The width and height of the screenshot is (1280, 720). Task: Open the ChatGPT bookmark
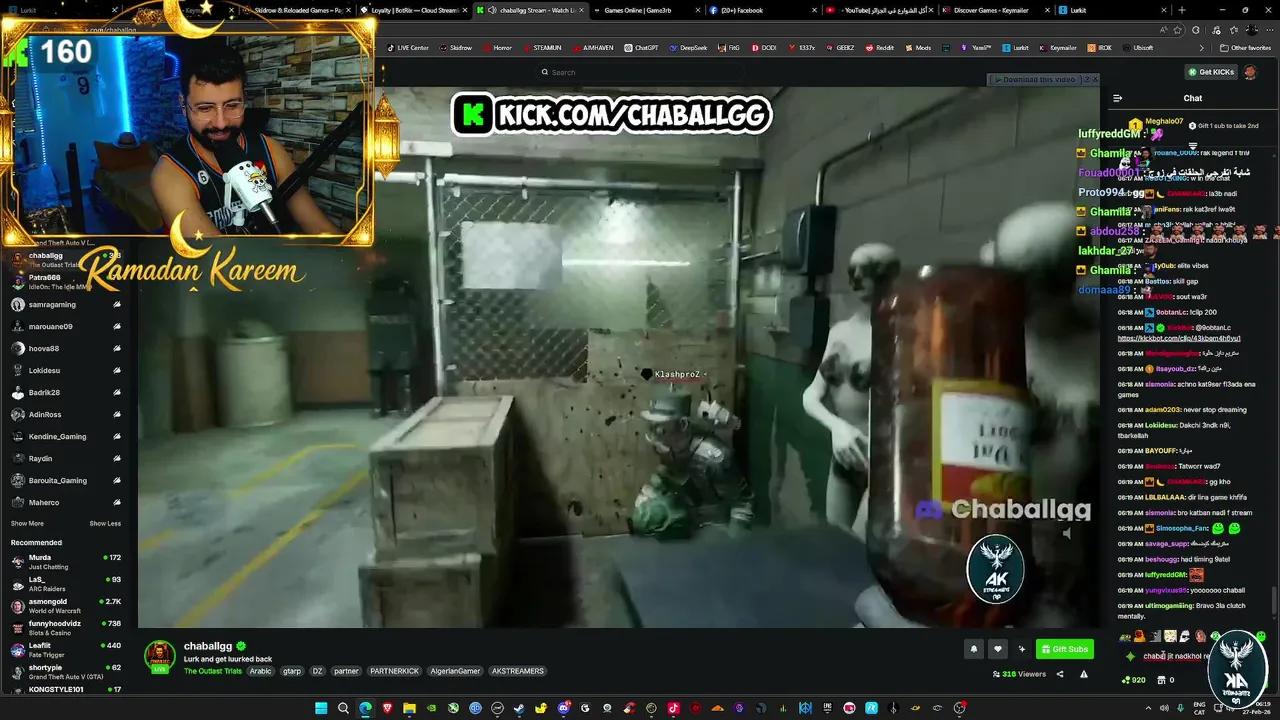tap(641, 47)
